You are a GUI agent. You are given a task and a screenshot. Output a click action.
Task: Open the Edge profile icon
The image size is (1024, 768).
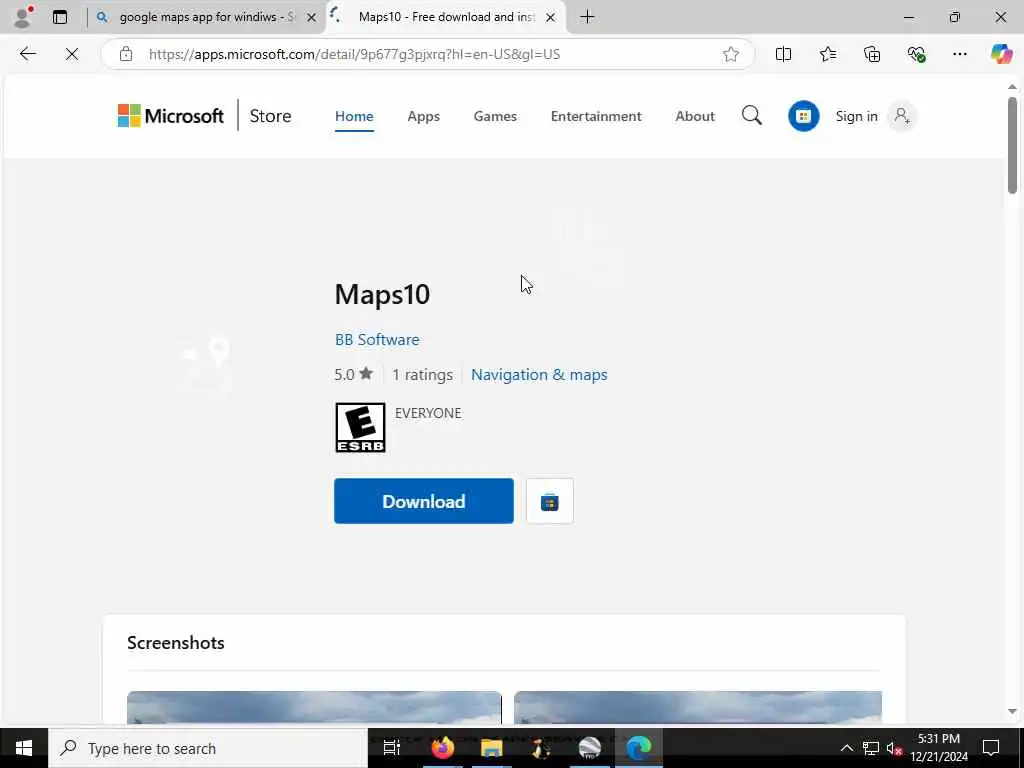pos(23,17)
